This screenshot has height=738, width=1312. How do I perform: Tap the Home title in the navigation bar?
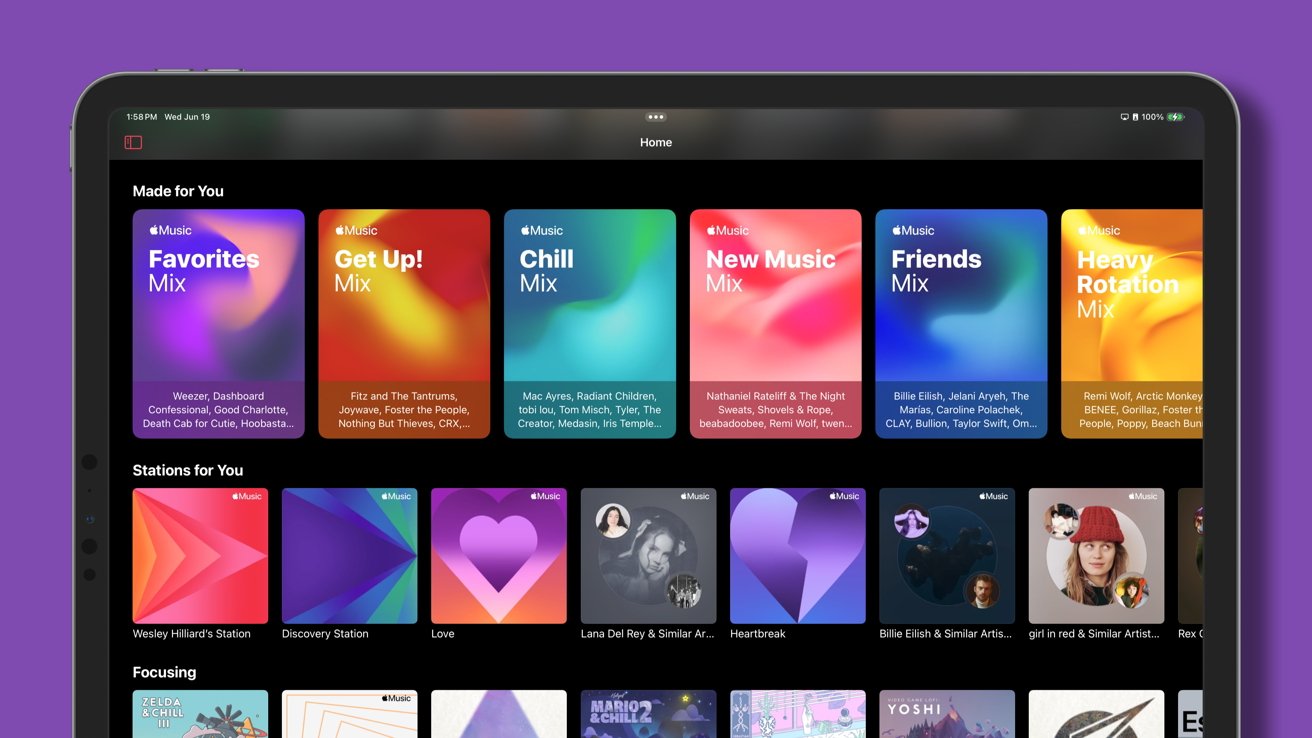coord(656,143)
